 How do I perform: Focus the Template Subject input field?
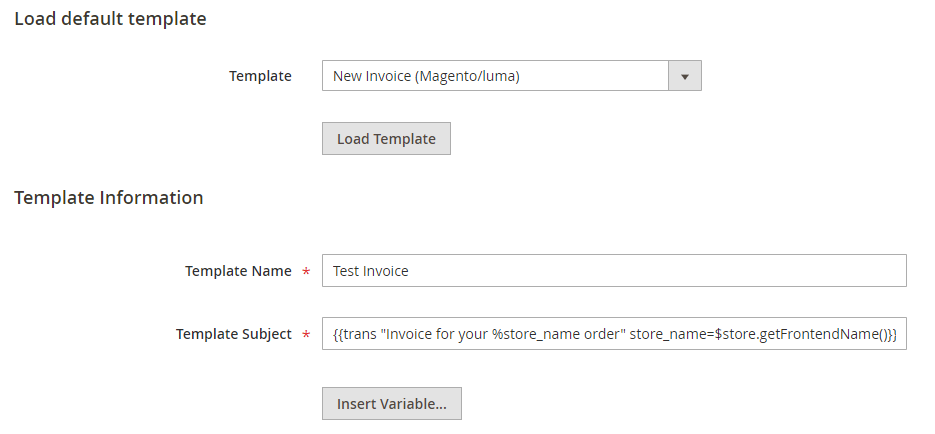click(614, 334)
